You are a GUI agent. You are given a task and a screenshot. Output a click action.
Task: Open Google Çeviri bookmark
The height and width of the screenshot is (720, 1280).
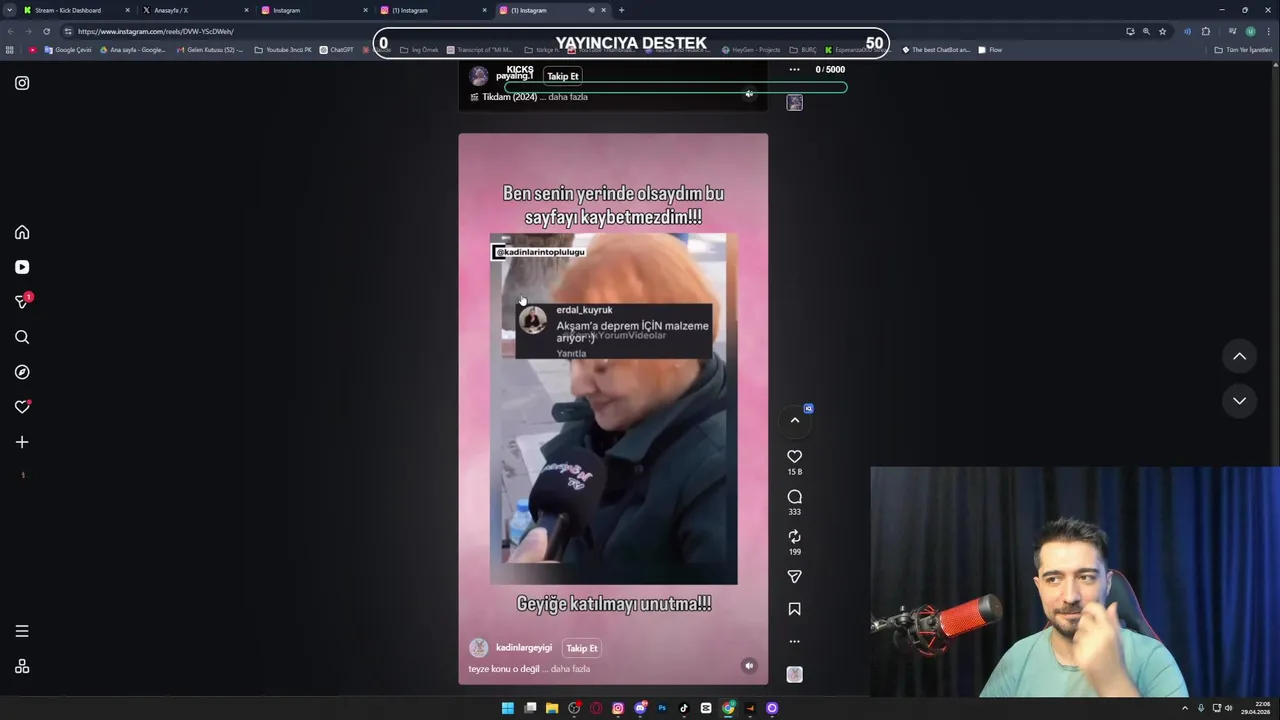point(67,50)
